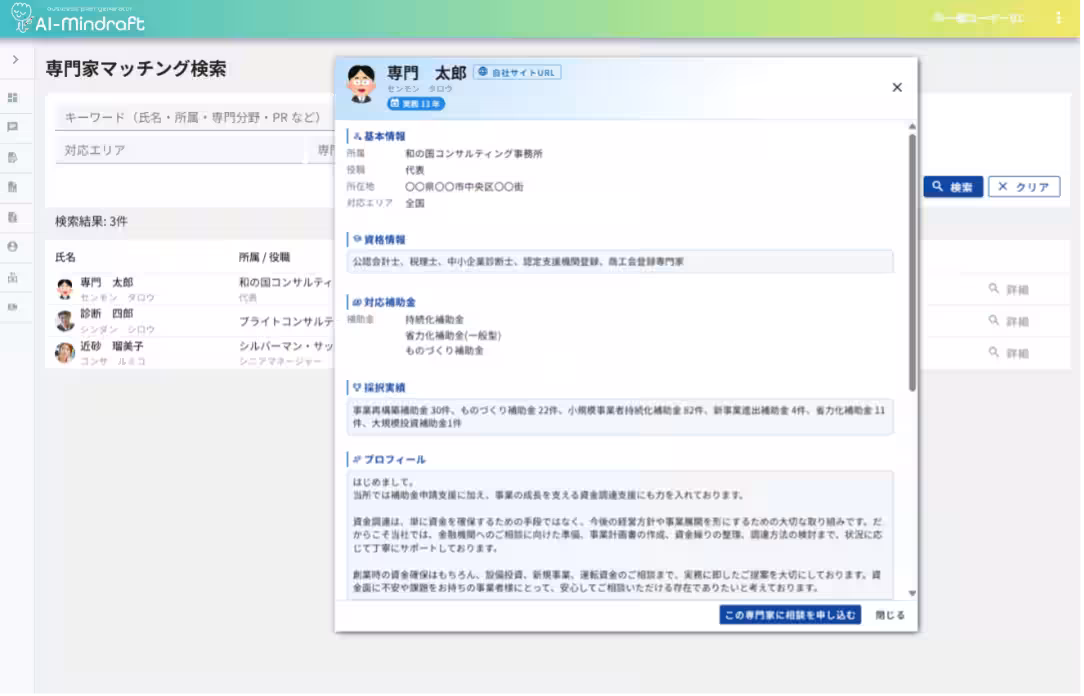Image resolution: width=1084 pixels, height=696 pixels.
Task: Click the 資格情報 section icon
Action: [358, 241]
